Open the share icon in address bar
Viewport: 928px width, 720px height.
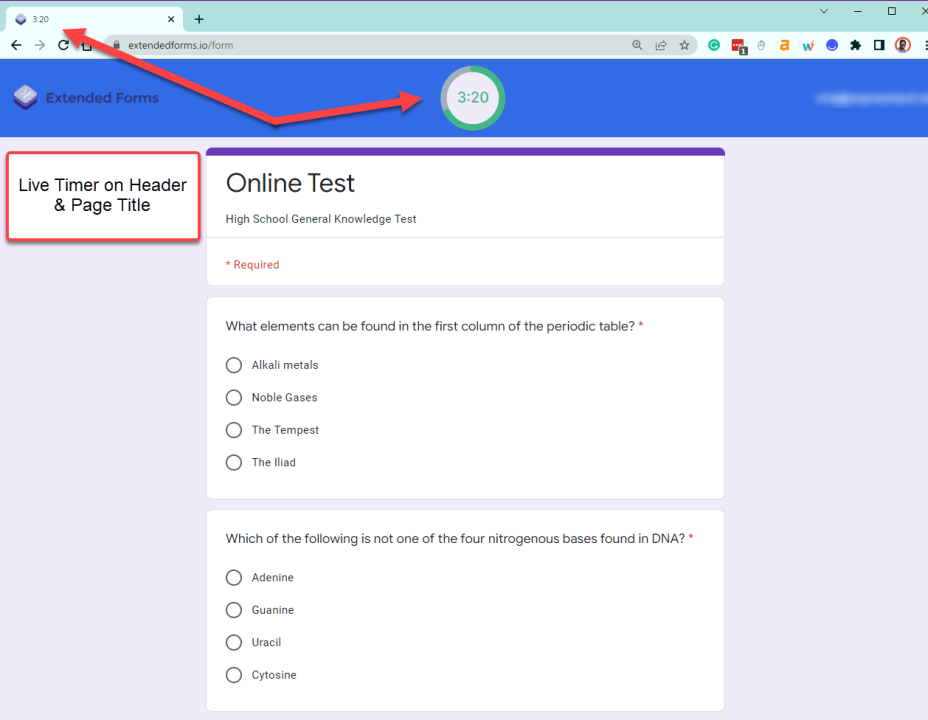[662, 45]
